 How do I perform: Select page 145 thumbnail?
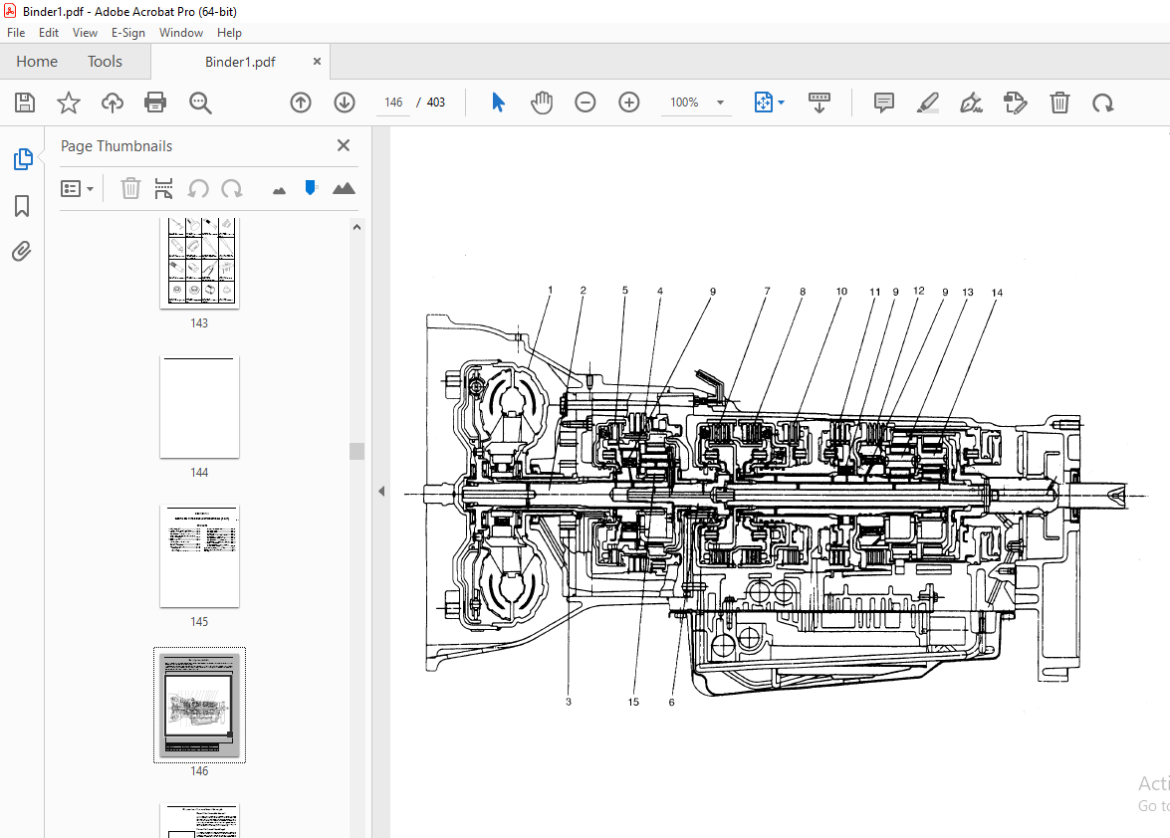(x=199, y=557)
